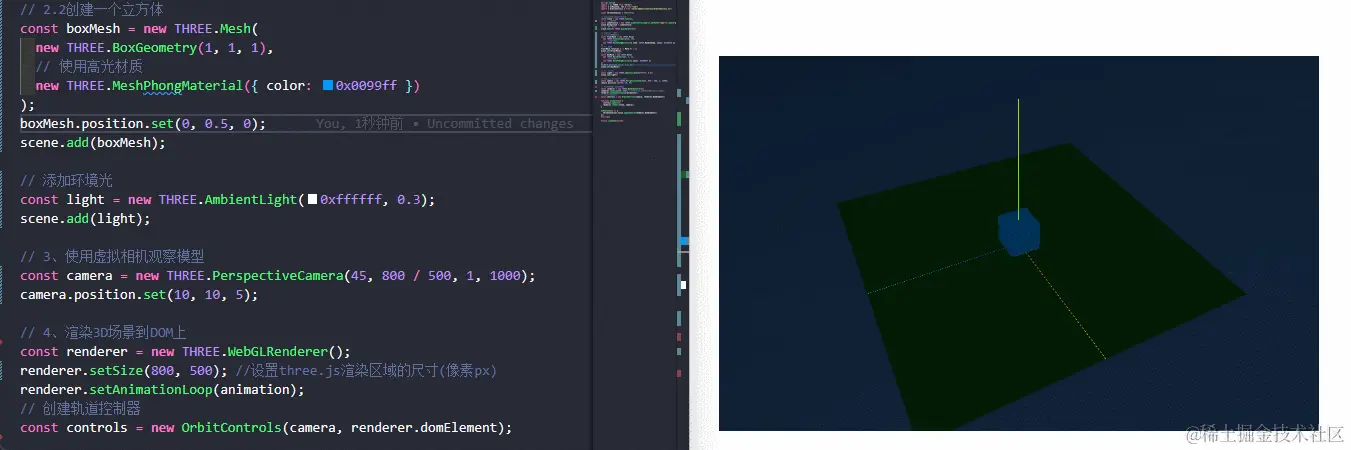This screenshot has height=450, width=1351.
Task: Click the green vertical axis line above cube
Action: tap(1018, 150)
